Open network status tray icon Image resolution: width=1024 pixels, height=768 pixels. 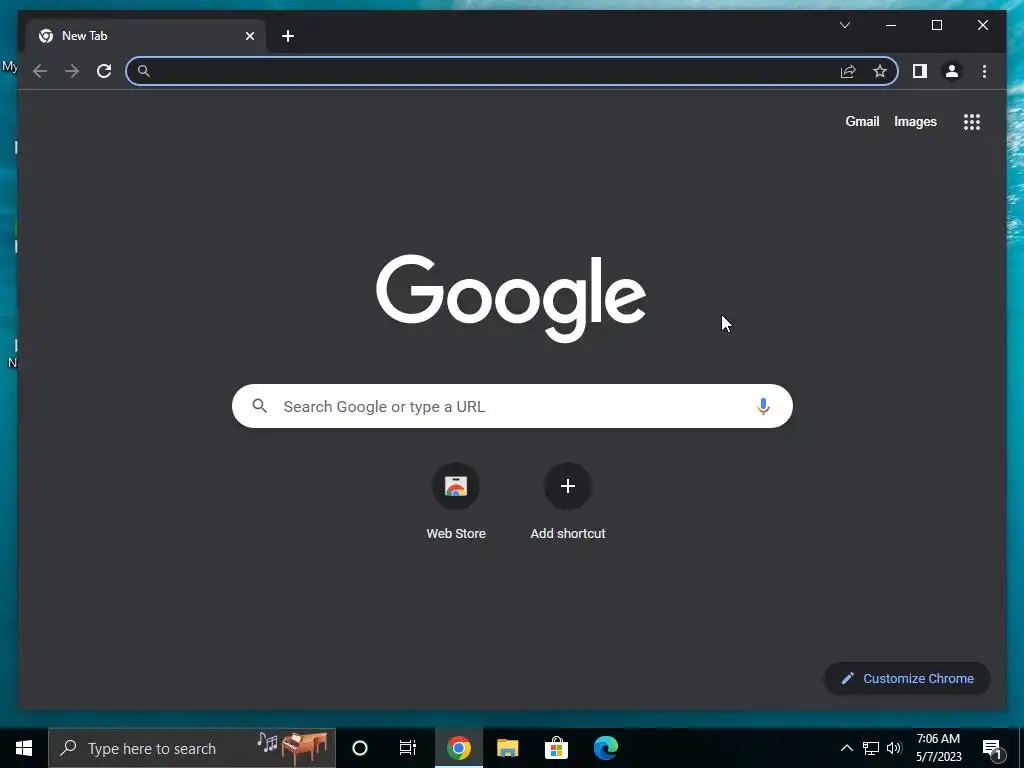pyautogui.click(x=871, y=748)
